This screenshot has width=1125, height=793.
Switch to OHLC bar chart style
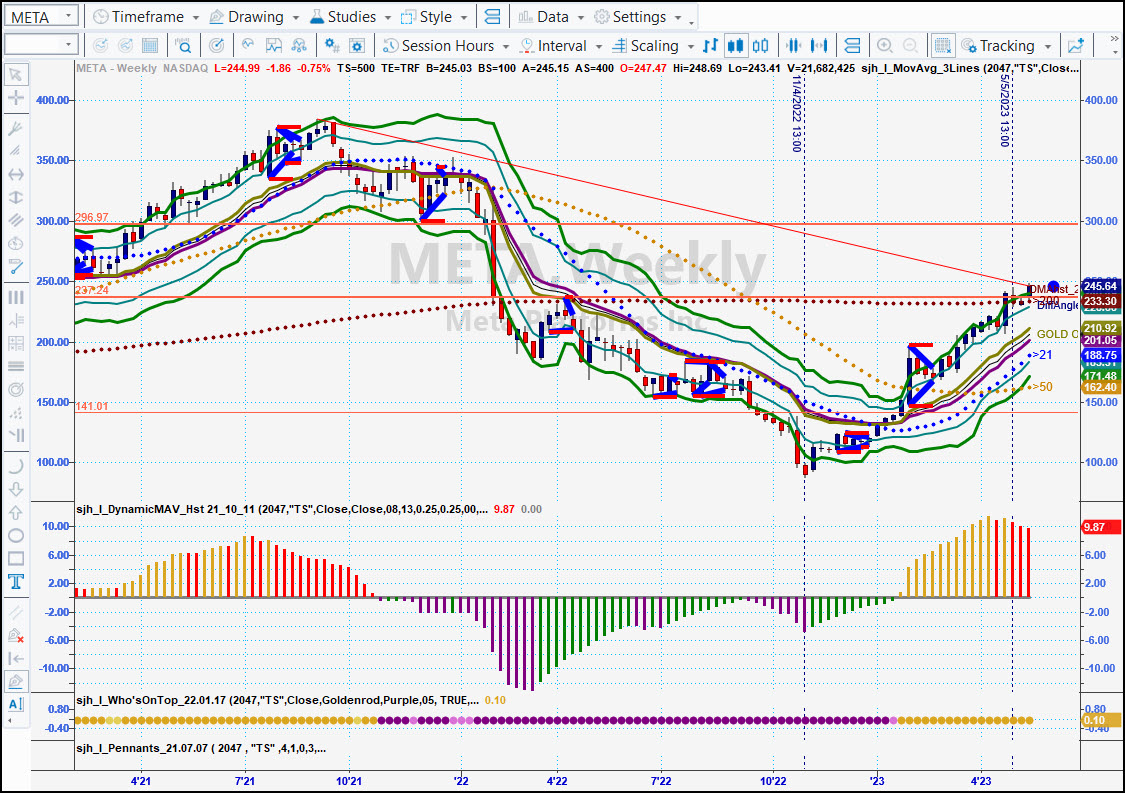click(x=710, y=46)
